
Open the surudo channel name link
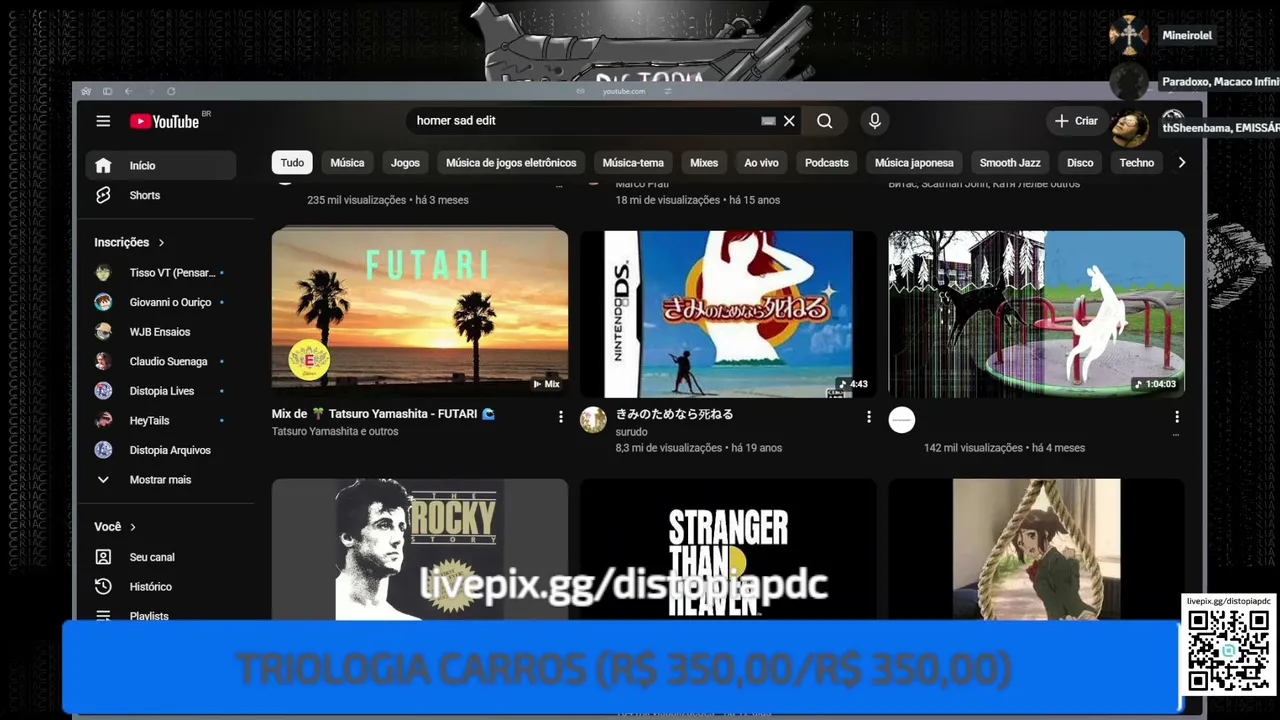pyautogui.click(x=632, y=432)
